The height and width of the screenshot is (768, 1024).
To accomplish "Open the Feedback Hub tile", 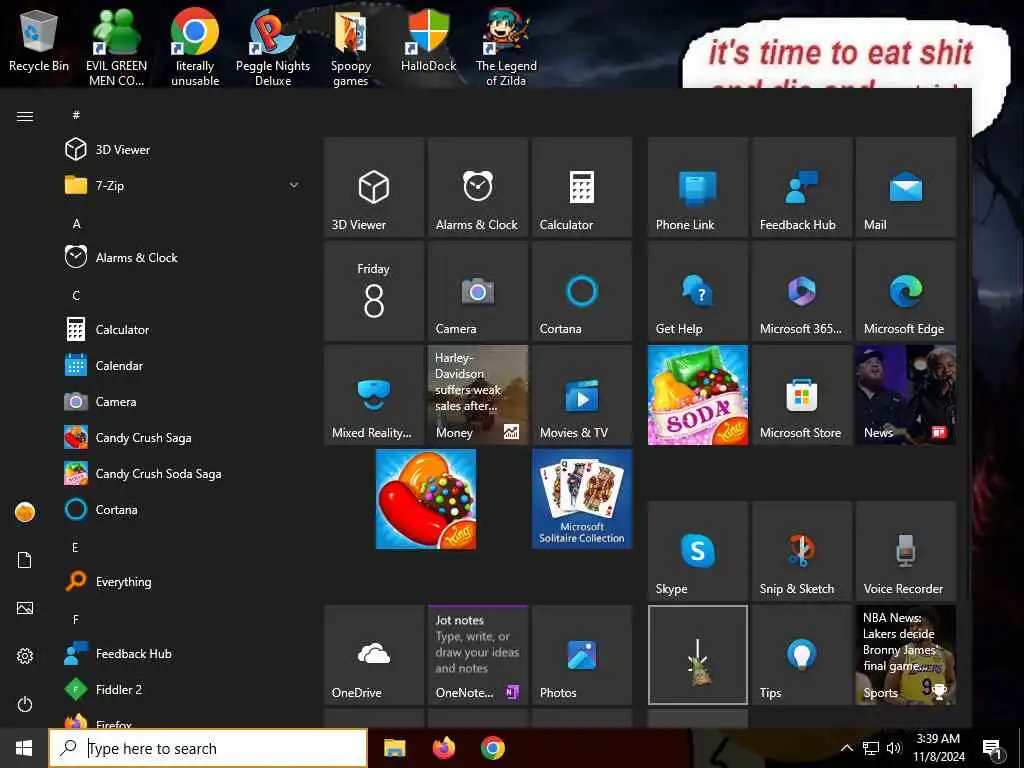I will [801, 187].
